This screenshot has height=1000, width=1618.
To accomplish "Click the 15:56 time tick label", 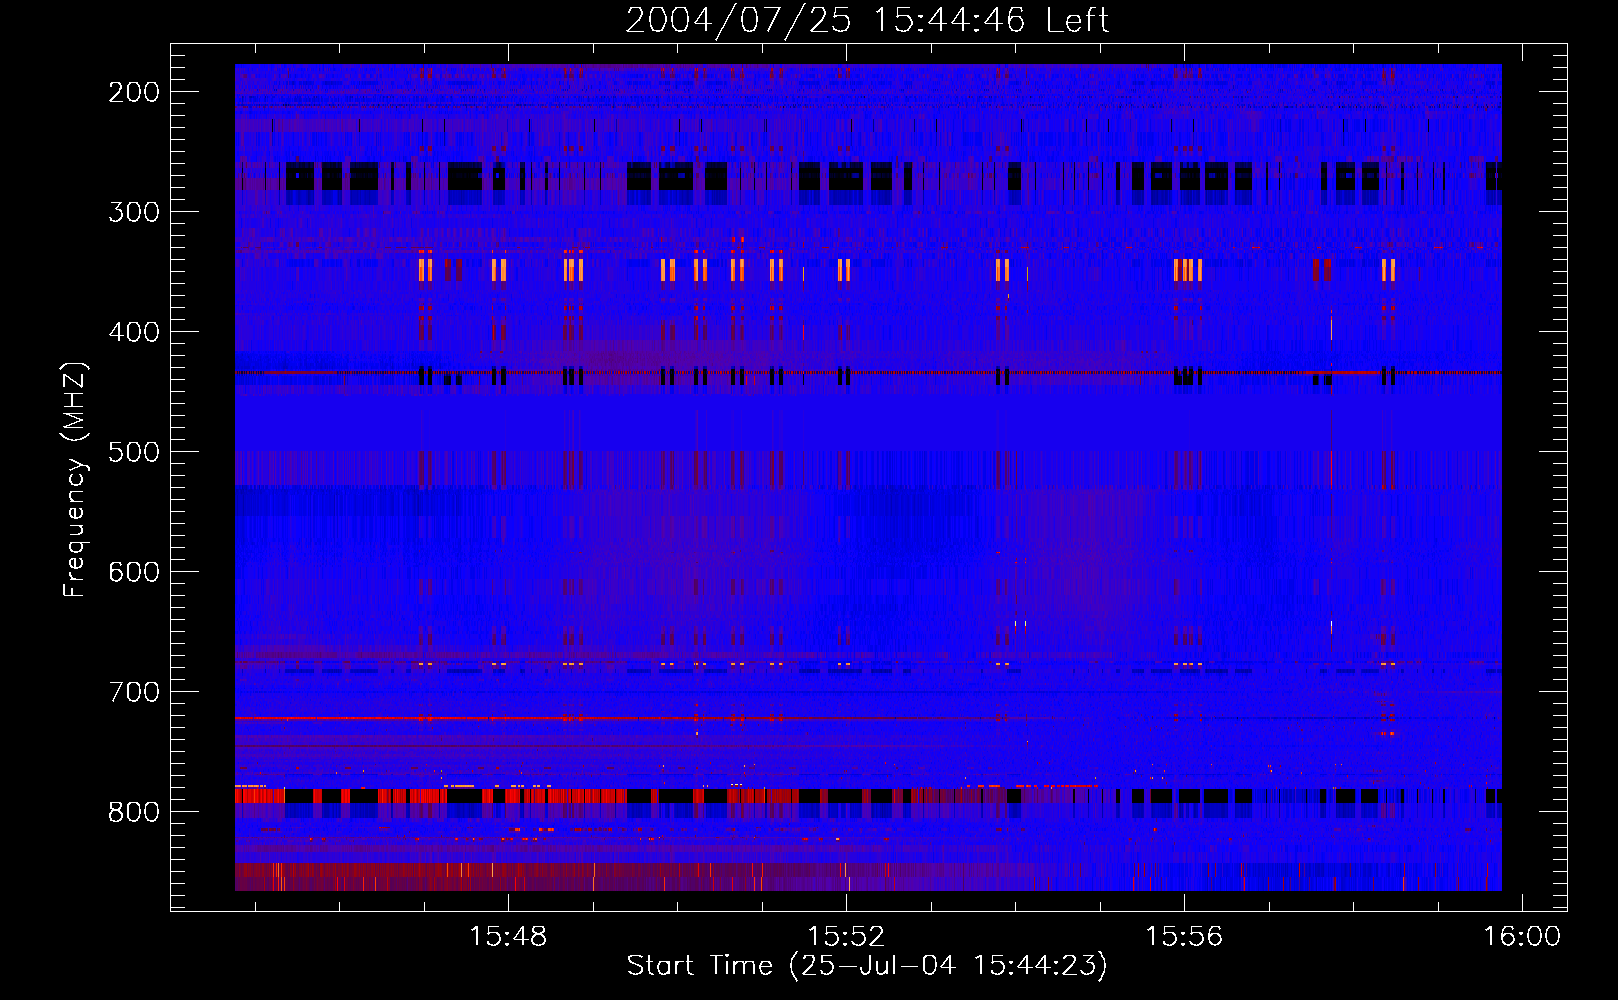I will (x=1184, y=937).
